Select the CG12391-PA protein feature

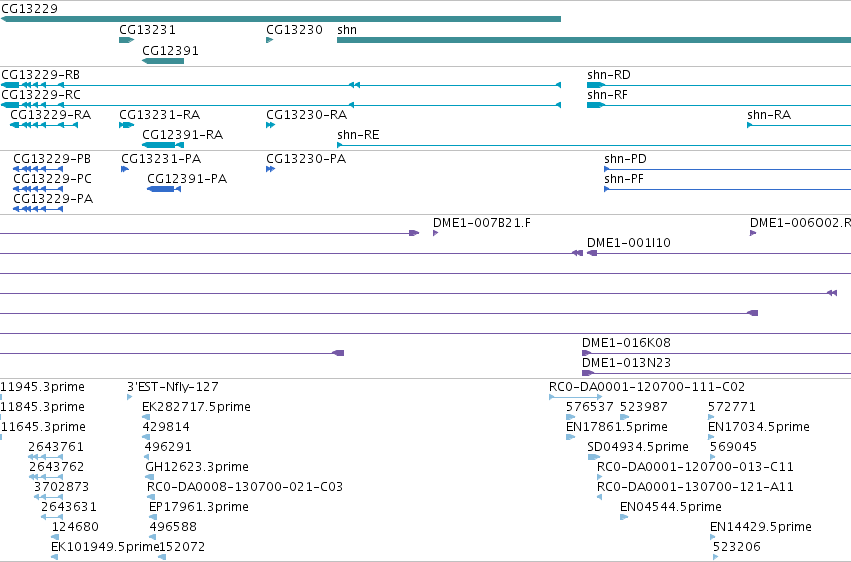(164, 189)
